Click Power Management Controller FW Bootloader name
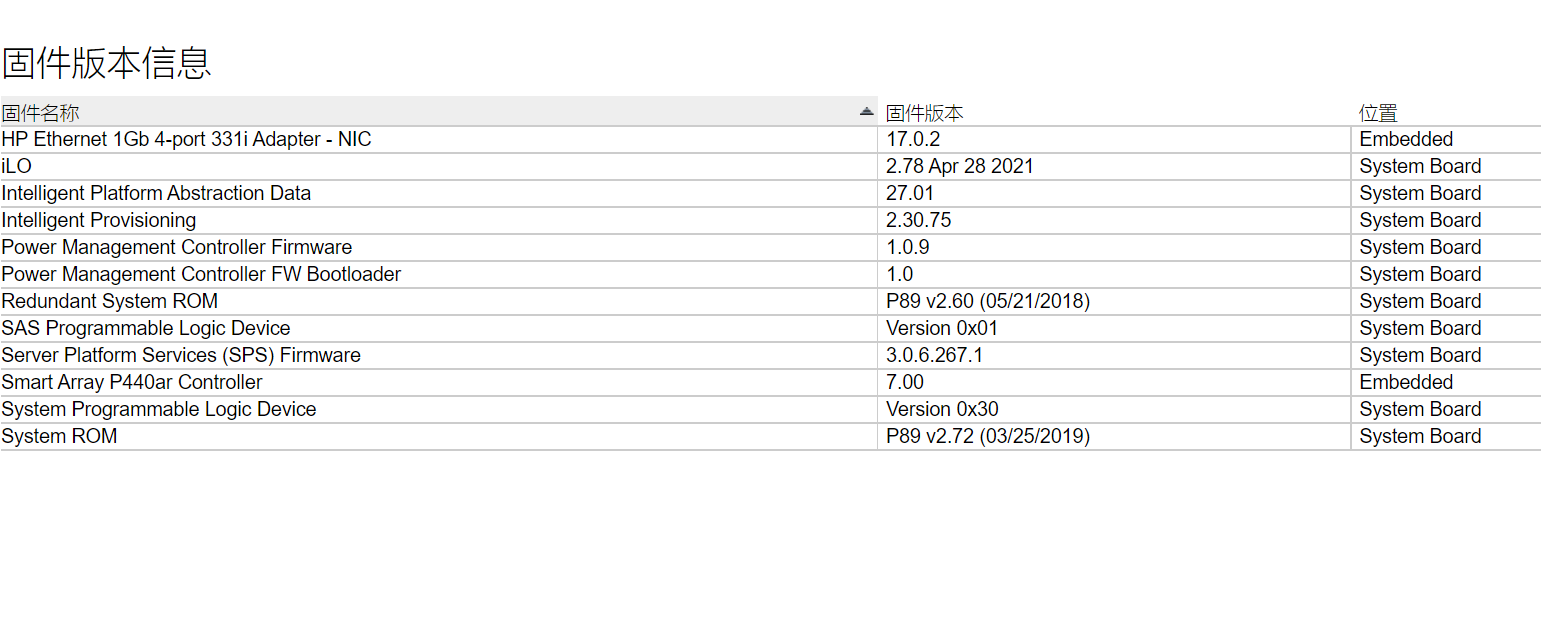The image size is (1541, 644). (201, 274)
